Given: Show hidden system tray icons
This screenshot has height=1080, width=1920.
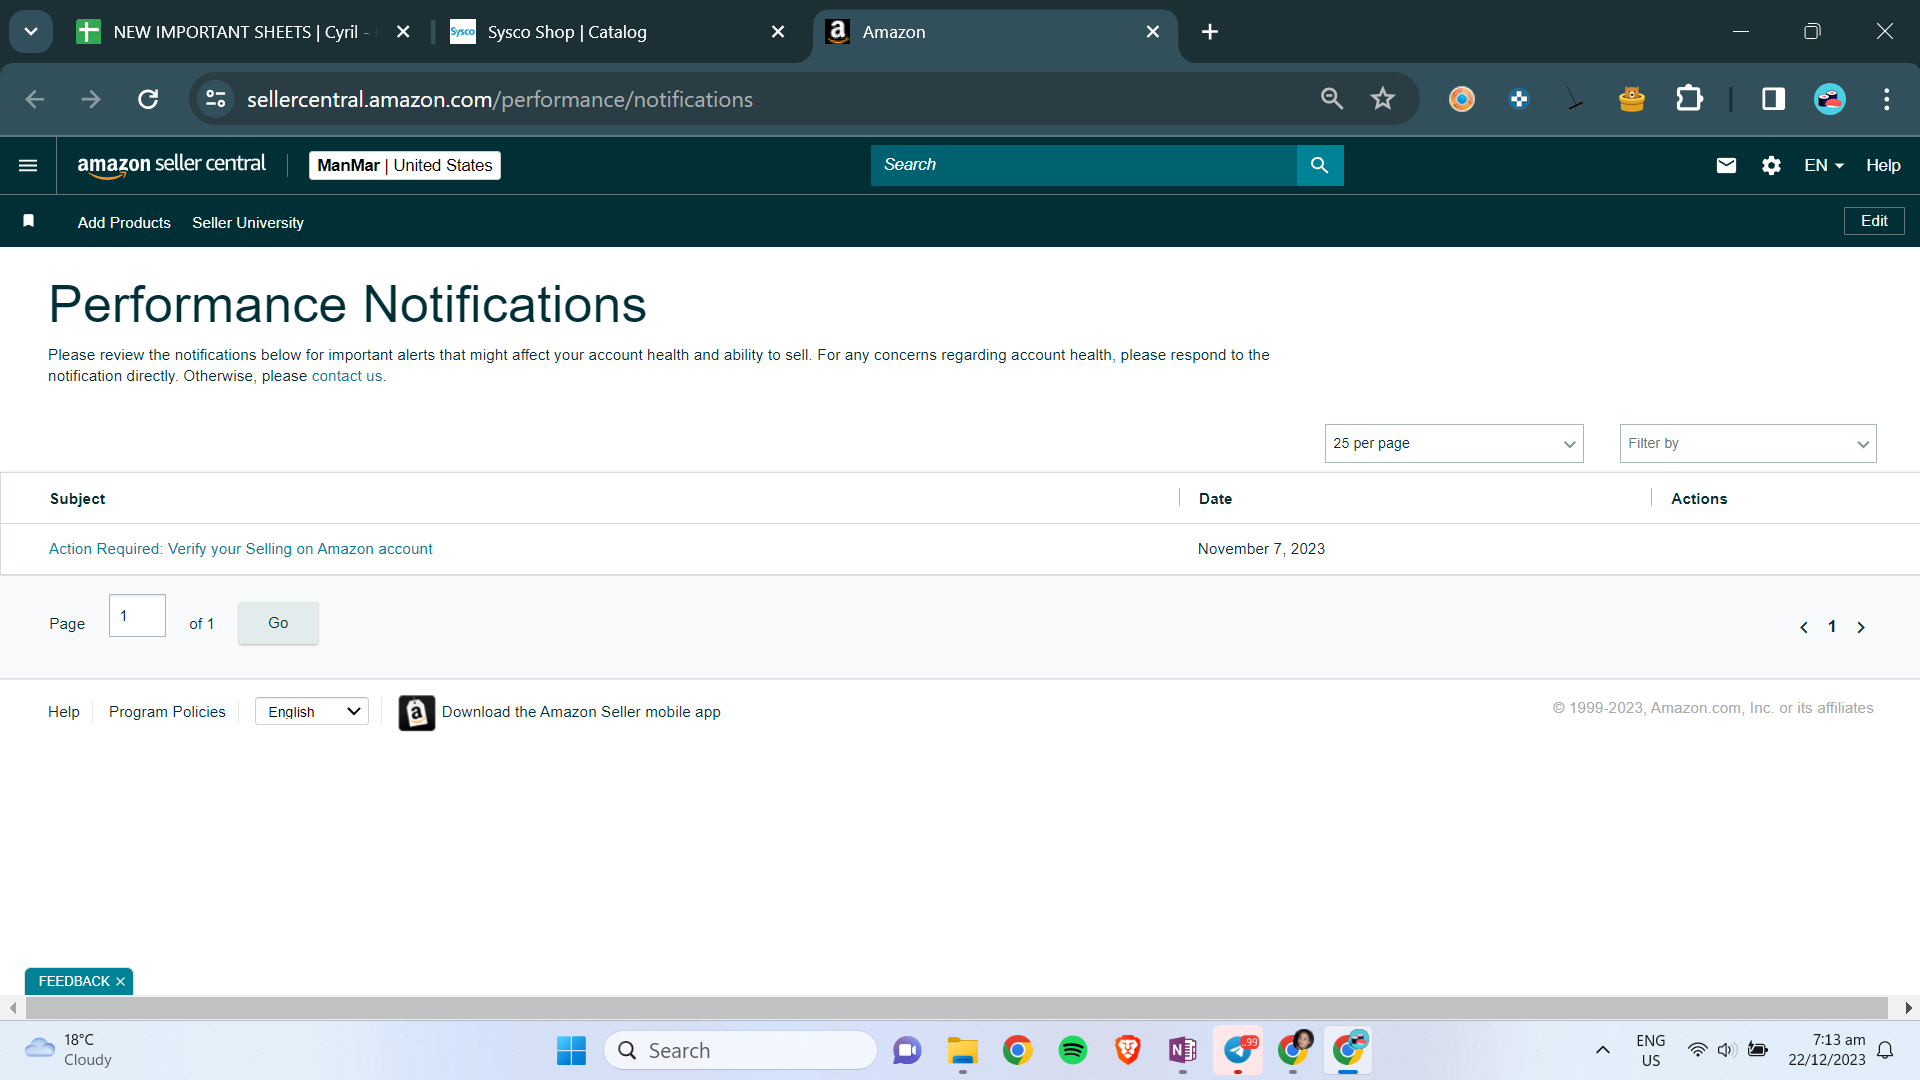Looking at the screenshot, I should [1603, 1050].
